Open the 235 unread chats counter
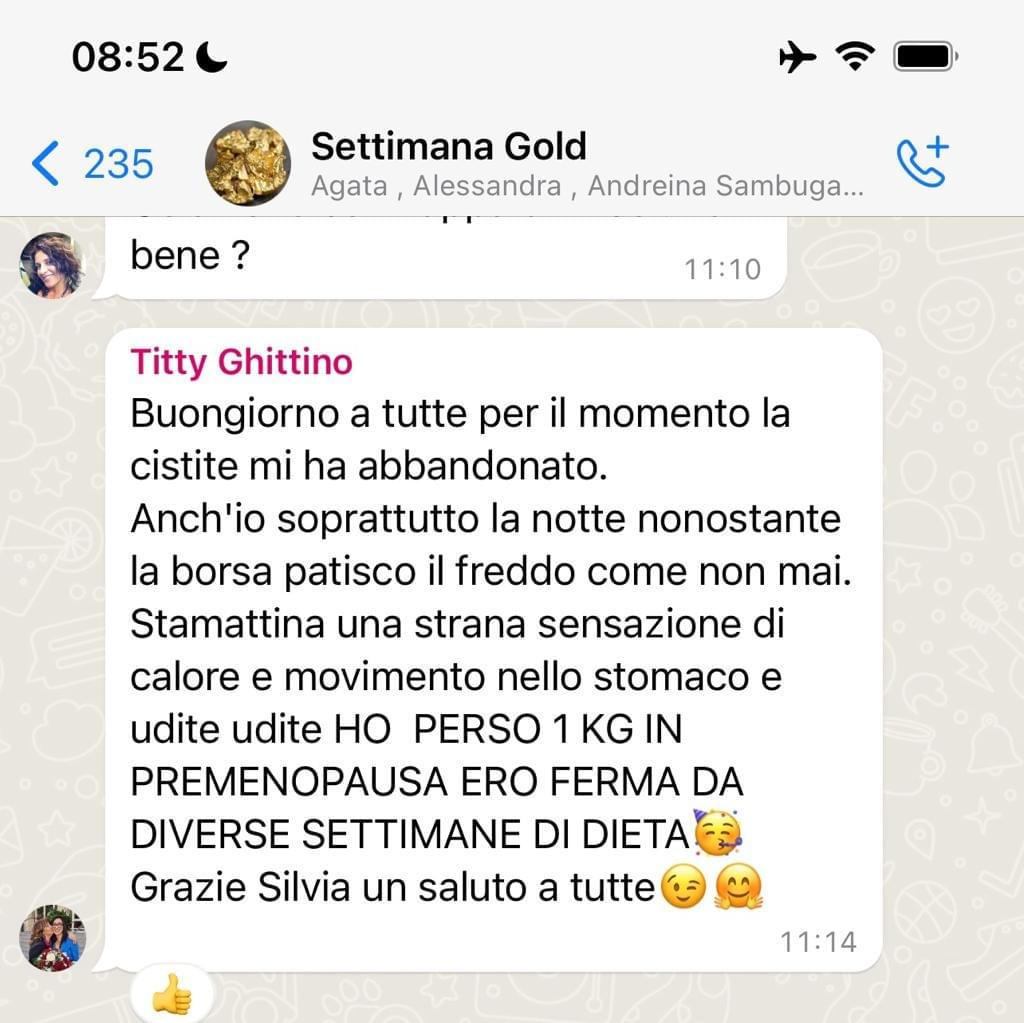1024x1023 pixels. [x=119, y=163]
